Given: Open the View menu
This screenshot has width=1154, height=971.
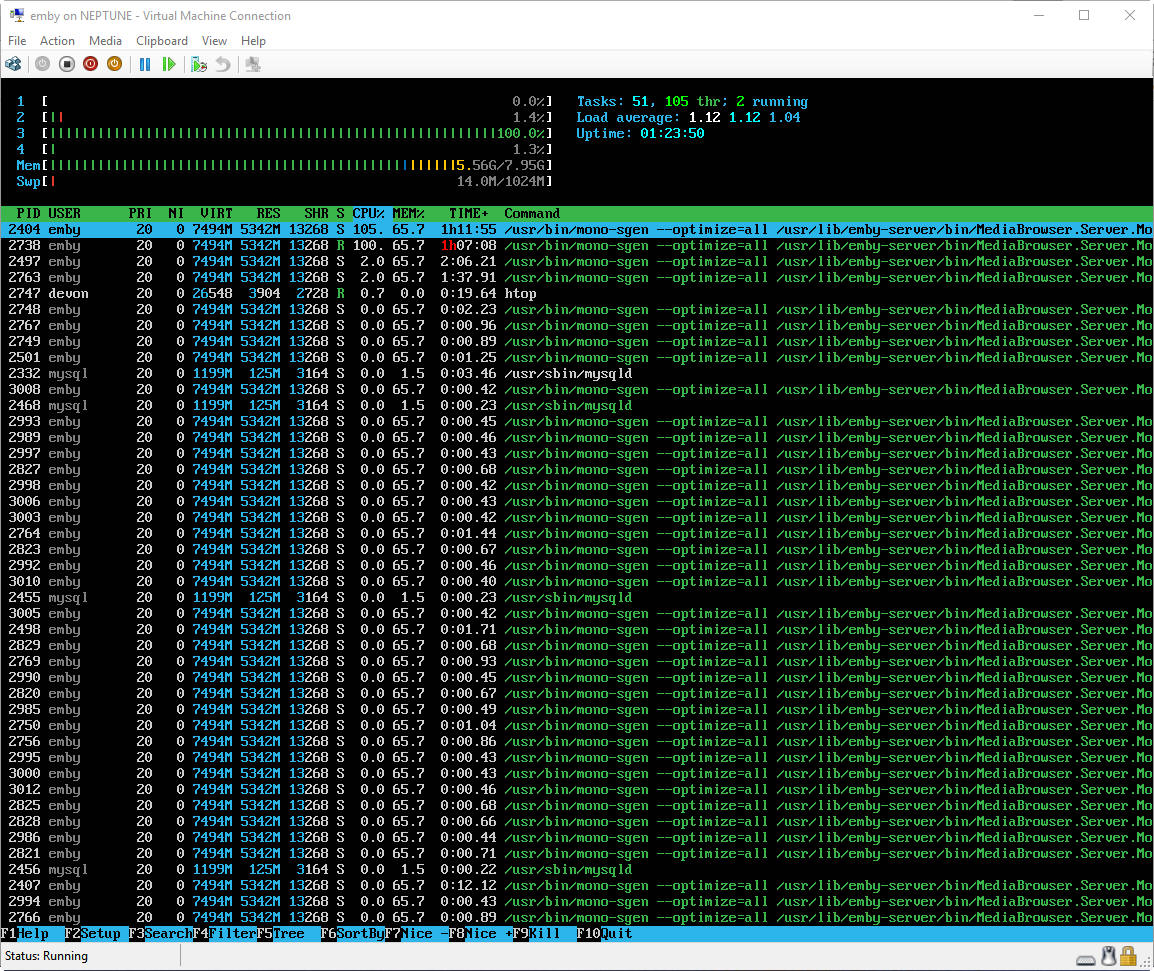Looking at the screenshot, I should click(214, 41).
